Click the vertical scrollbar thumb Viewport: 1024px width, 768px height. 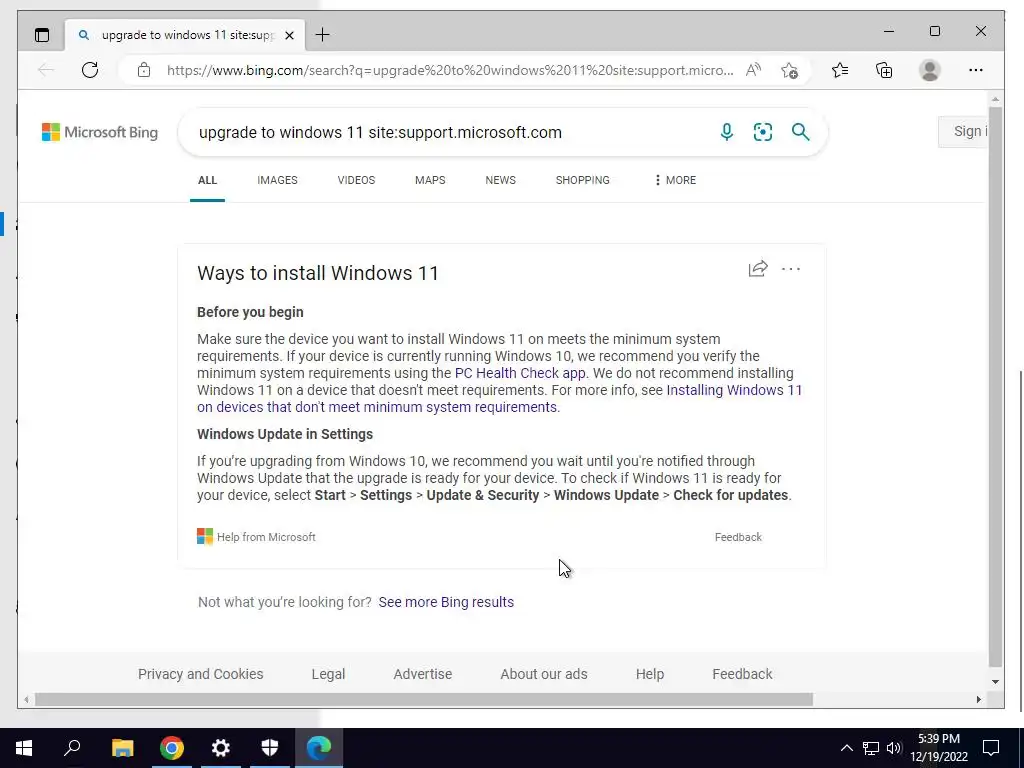pos(995,387)
